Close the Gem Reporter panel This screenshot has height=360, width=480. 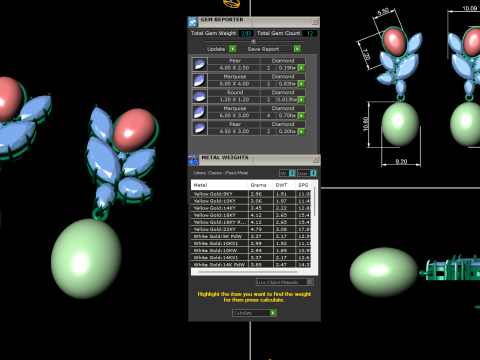coord(315,22)
